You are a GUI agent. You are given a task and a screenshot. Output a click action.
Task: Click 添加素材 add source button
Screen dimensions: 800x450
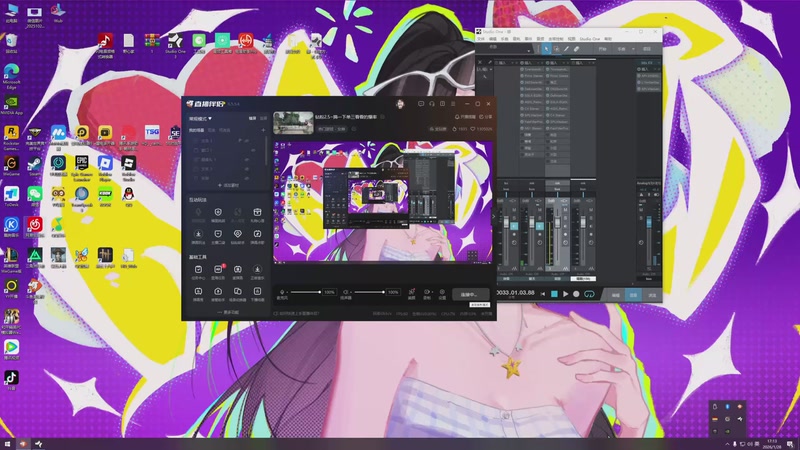click(x=229, y=185)
